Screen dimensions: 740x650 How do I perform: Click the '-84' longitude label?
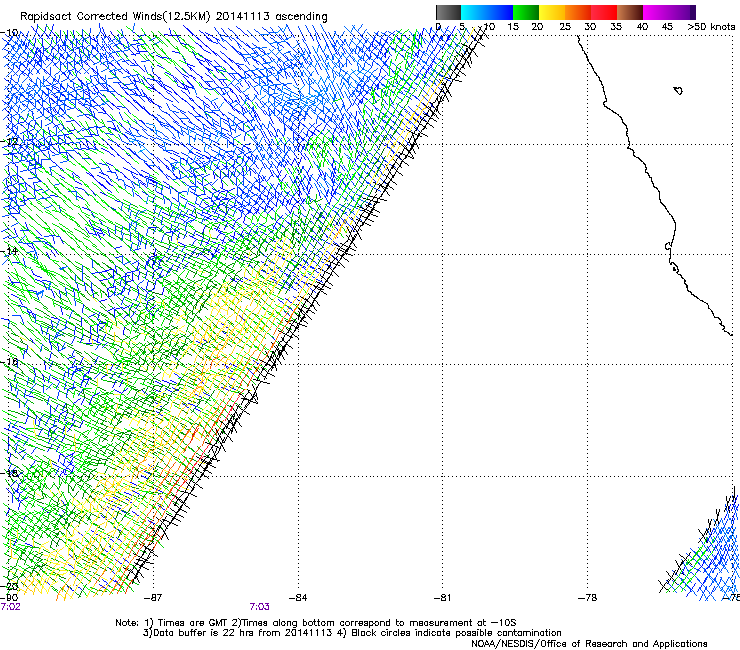297,598
